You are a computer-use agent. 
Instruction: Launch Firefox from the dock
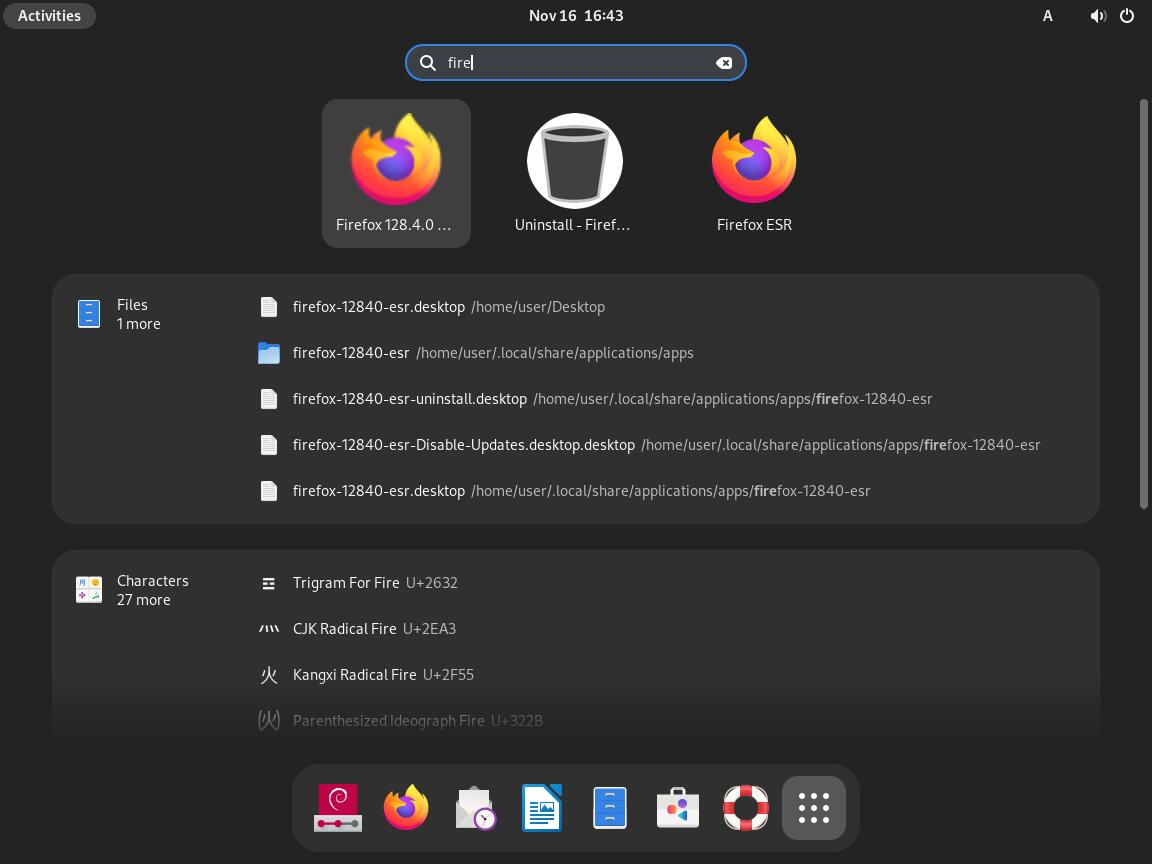point(406,807)
